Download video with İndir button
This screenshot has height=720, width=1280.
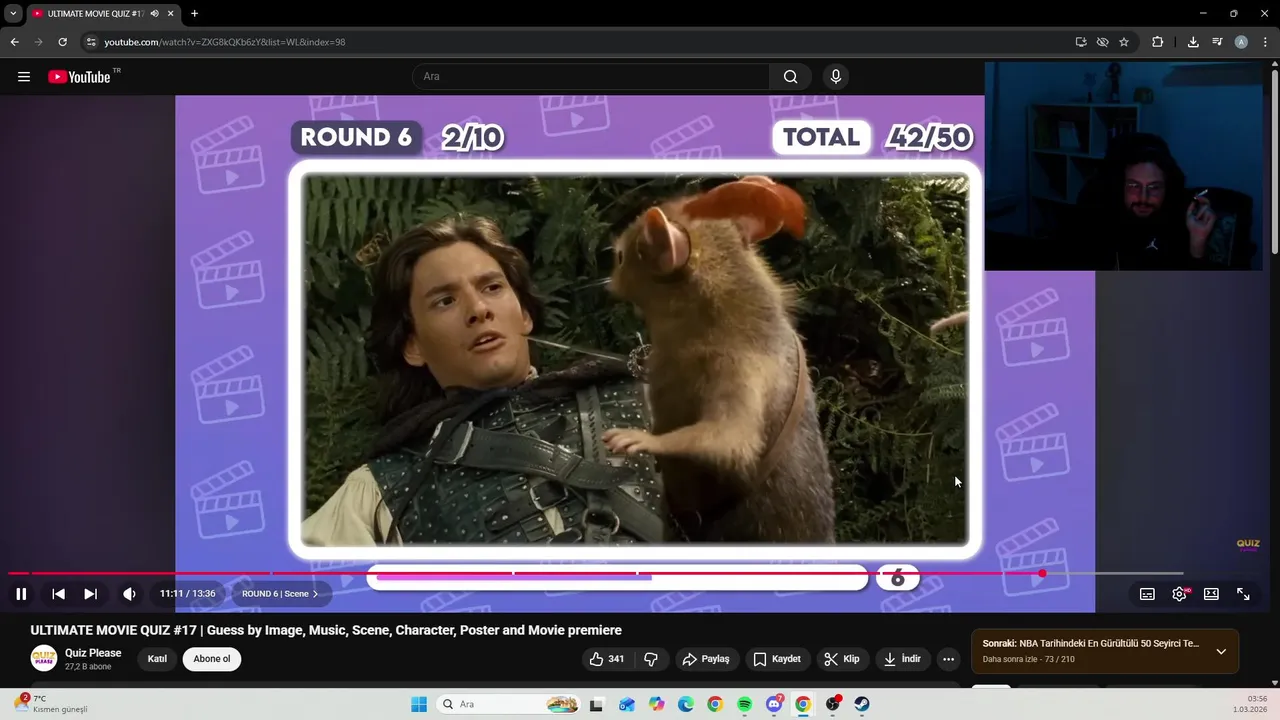[902, 659]
